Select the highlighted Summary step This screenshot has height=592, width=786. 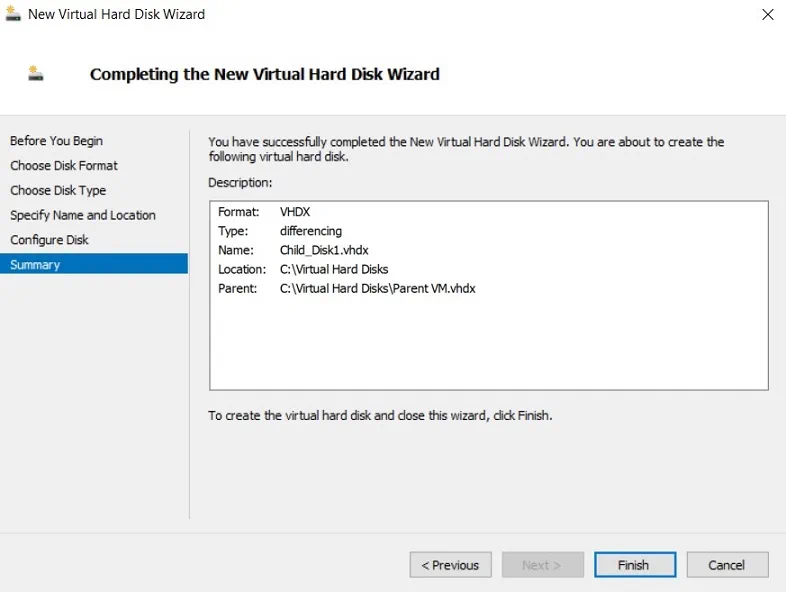35,265
